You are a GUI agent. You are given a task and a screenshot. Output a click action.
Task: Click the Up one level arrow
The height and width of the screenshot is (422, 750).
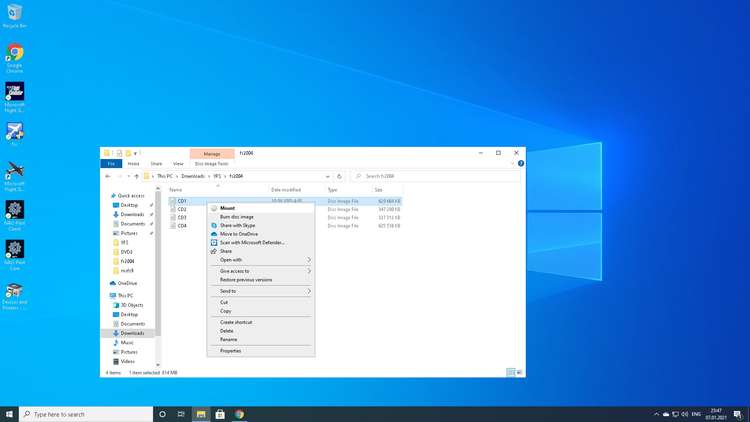click(x=137, y=176)
